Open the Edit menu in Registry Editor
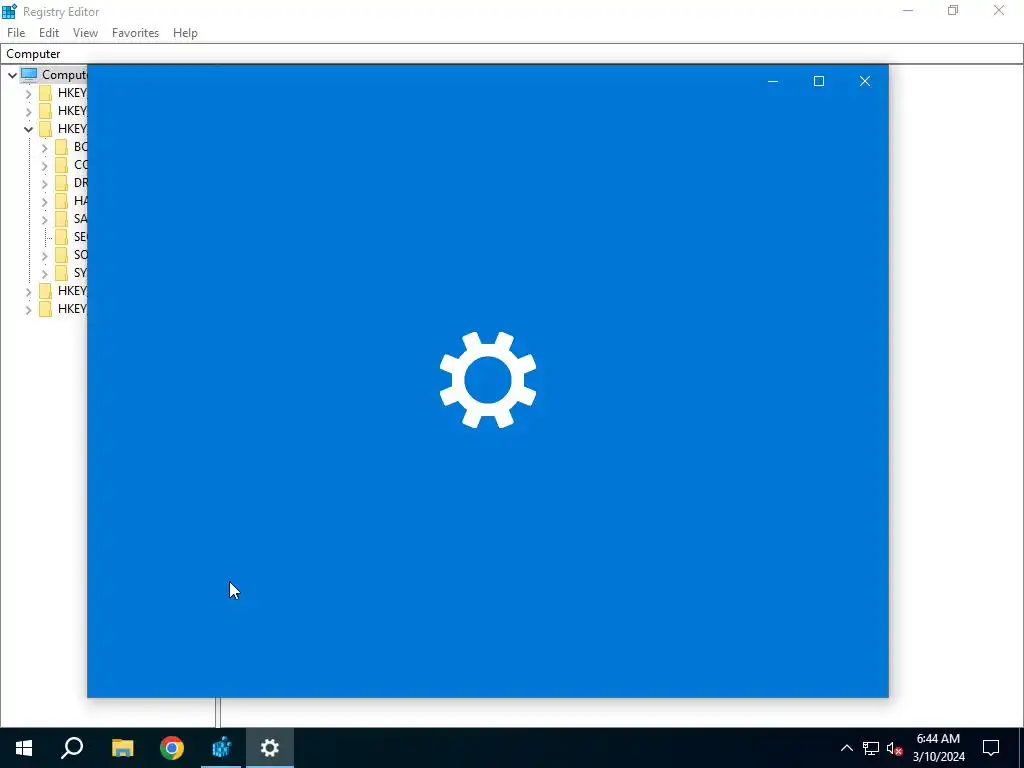The height and width of the screenshot is (768, 1024). tap(49, 33)
